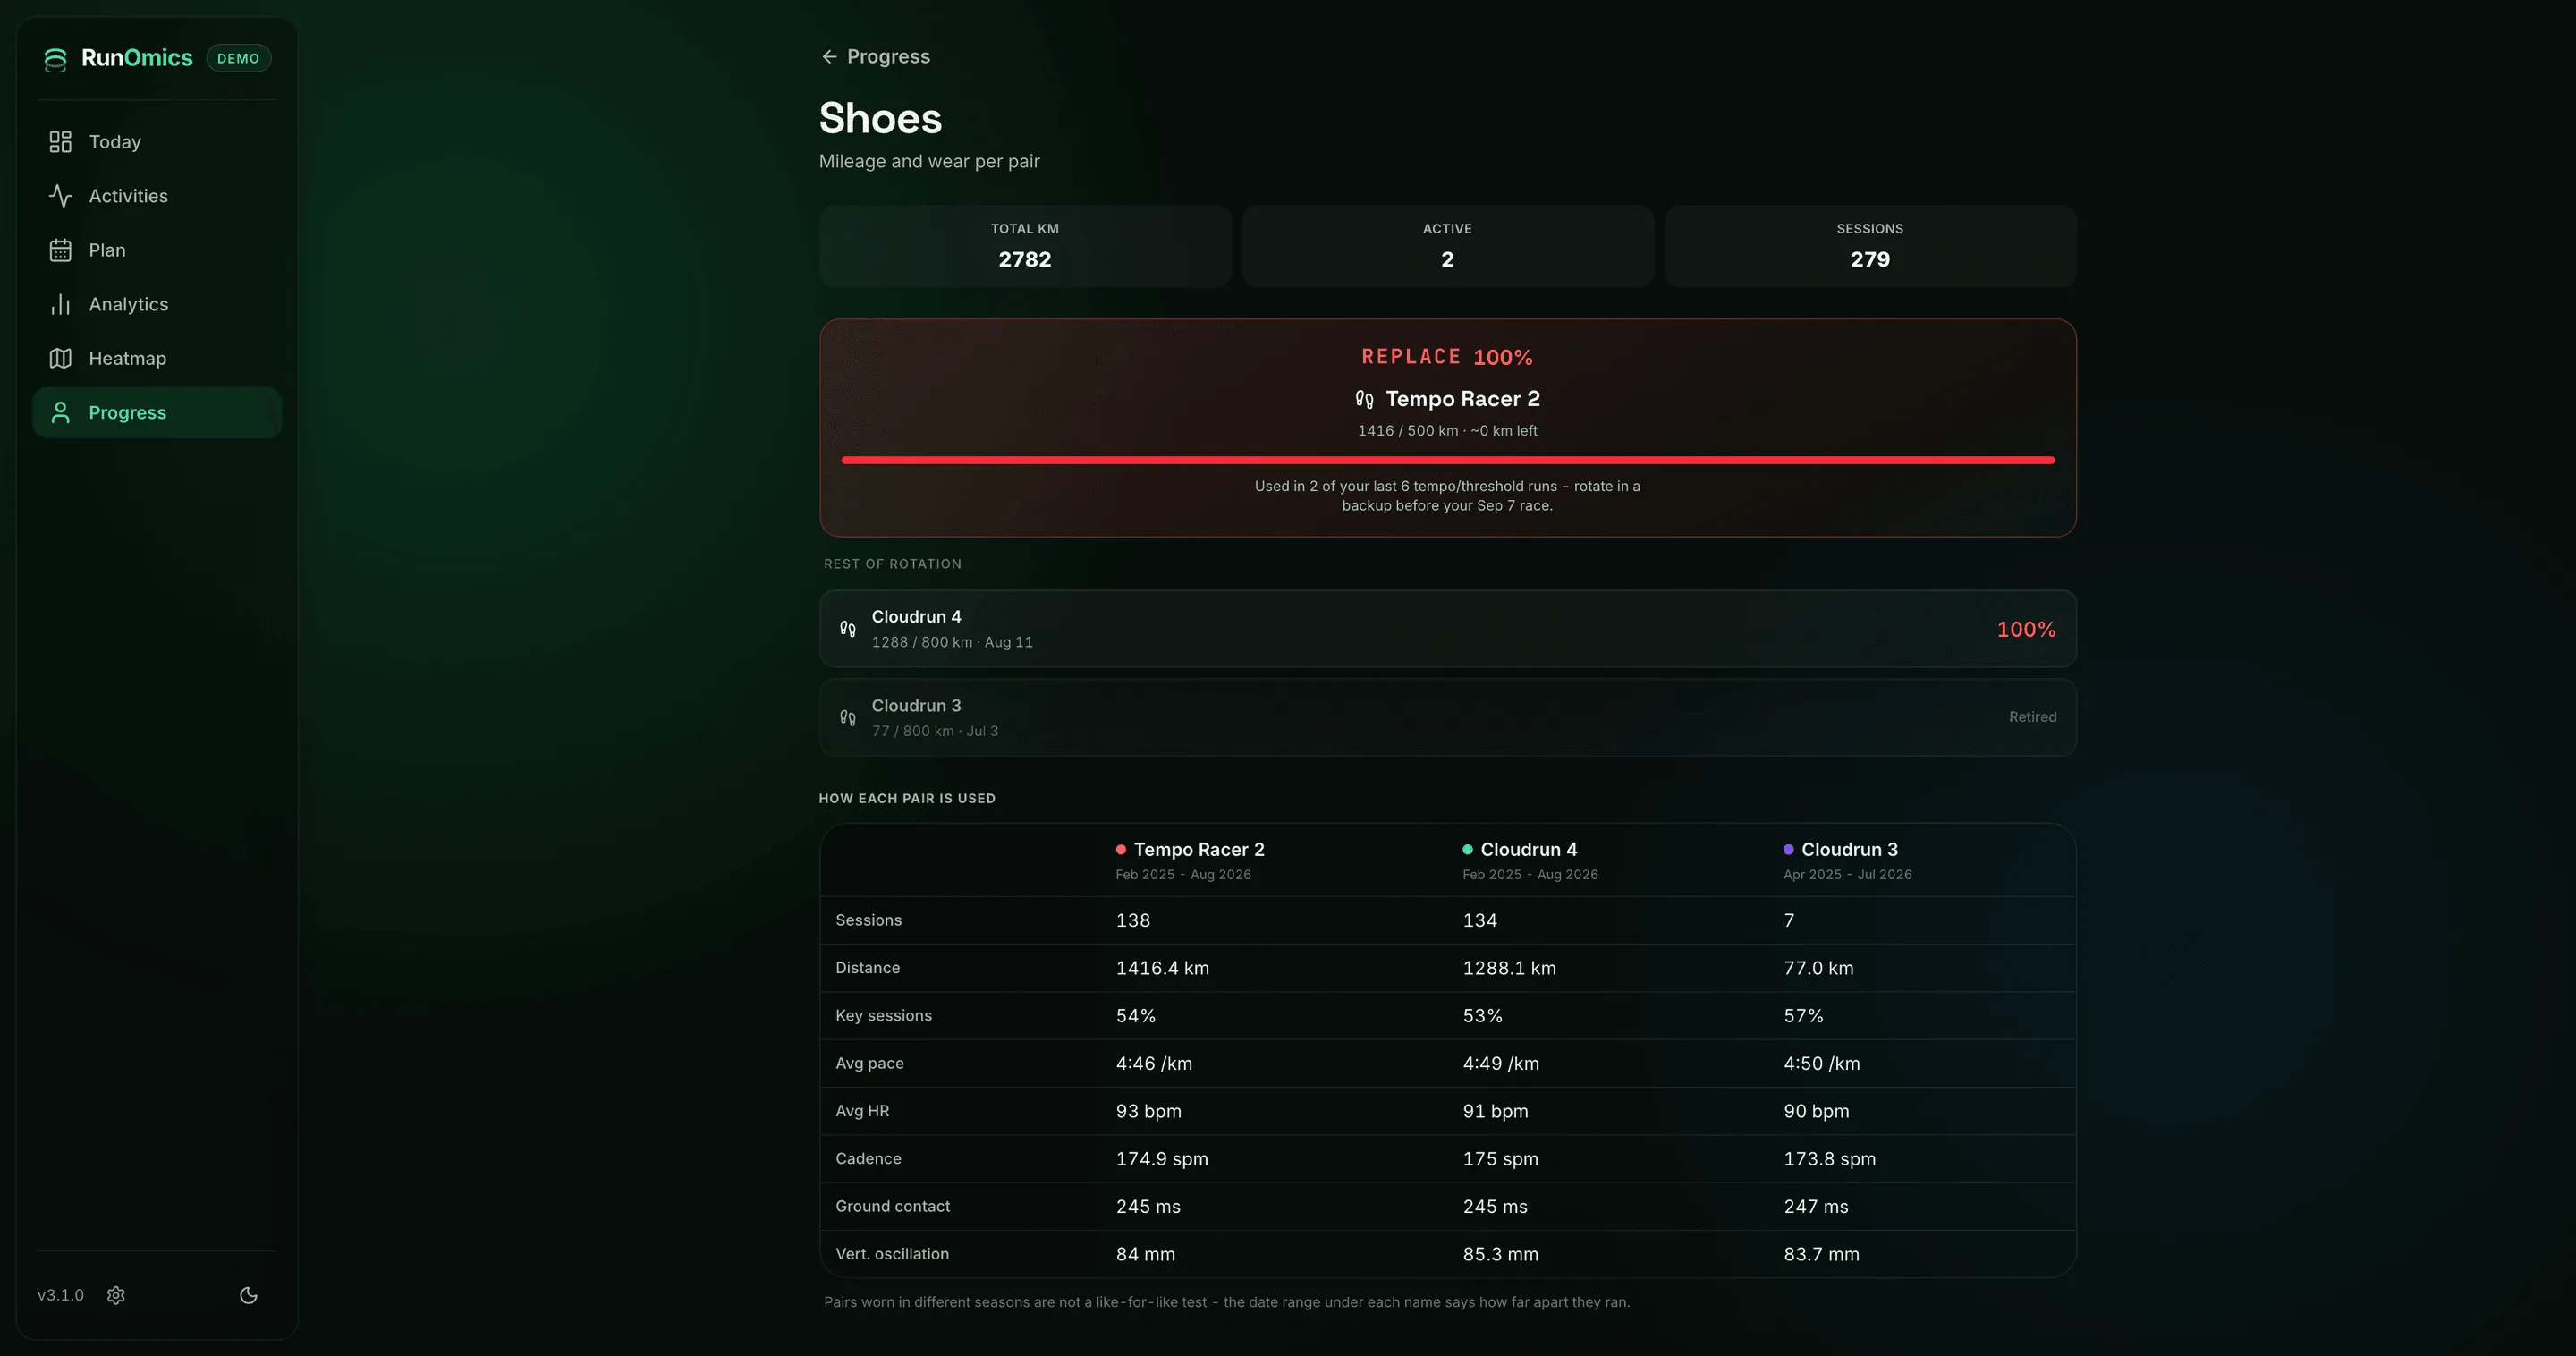Open the Activities menu item
Screen dimensions: 2576x1356
pyautogui.click(x=157, y=196)
